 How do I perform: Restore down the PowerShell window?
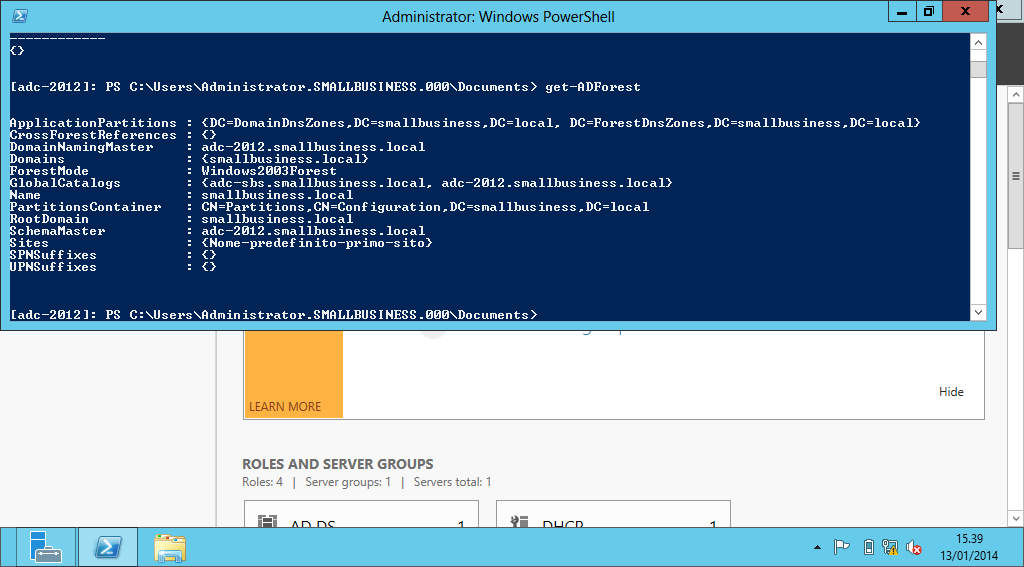[x=929, y=11]
